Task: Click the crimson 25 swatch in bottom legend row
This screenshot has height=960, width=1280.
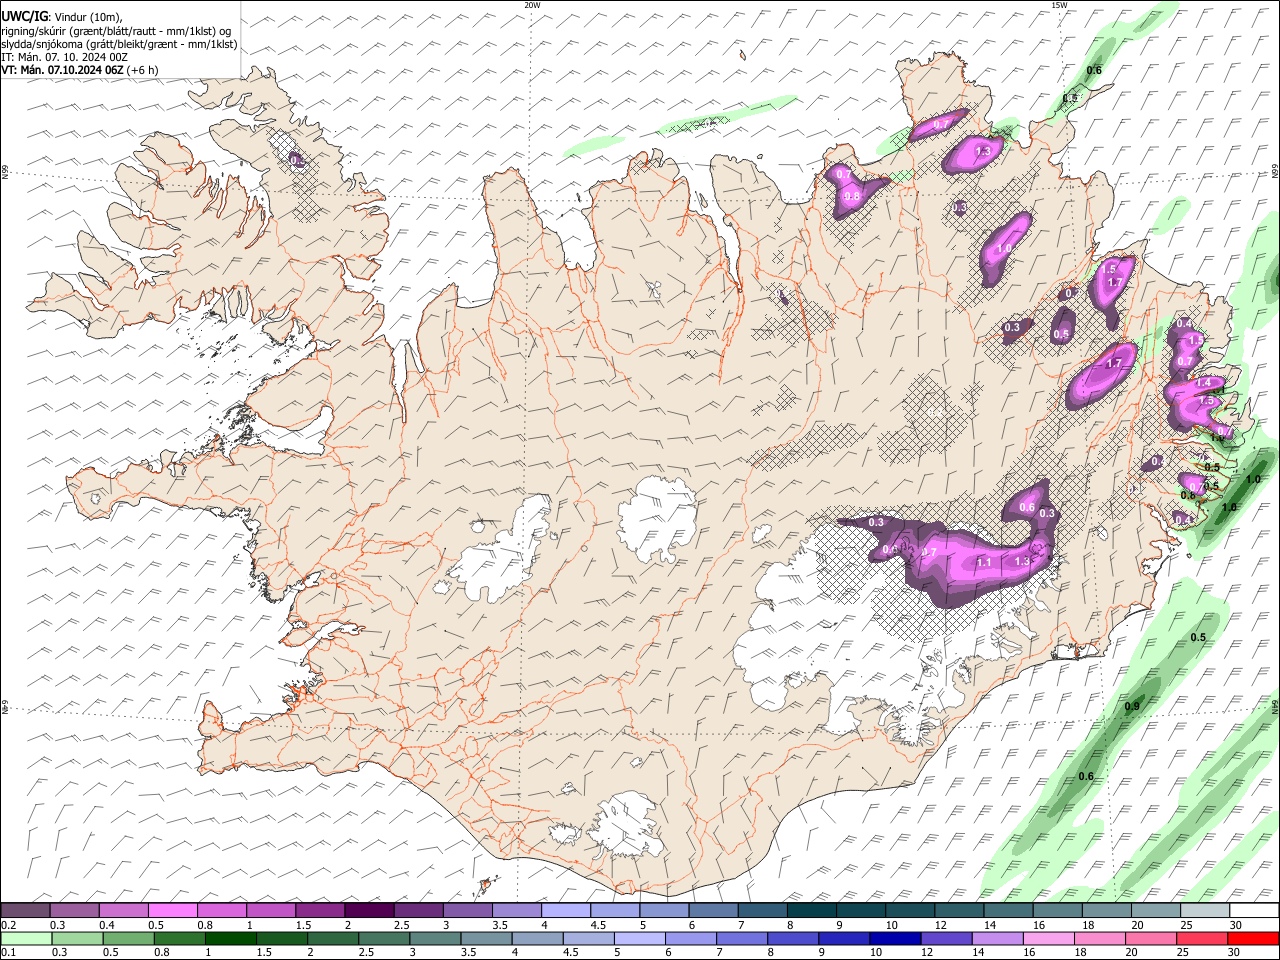Action: tap(1201, 939)
